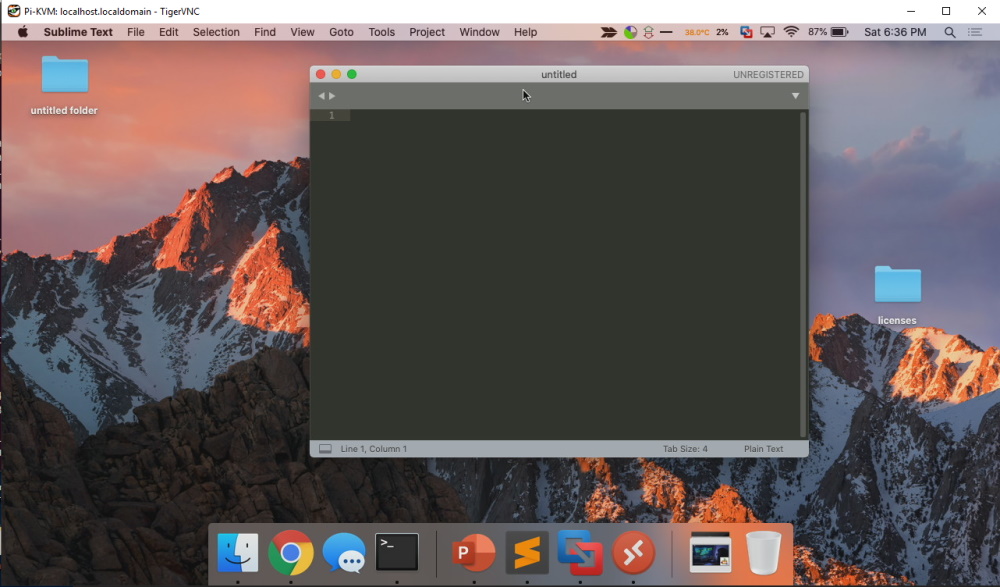
Task: Open the Sublime Text application menu
Action: coord(78,32)
